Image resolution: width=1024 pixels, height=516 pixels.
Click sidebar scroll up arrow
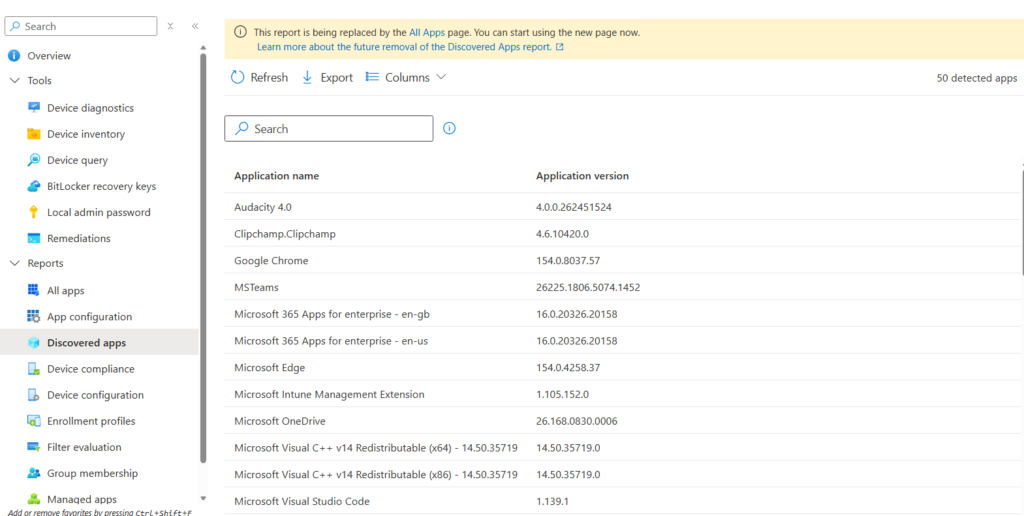click(x=203, y=48)
